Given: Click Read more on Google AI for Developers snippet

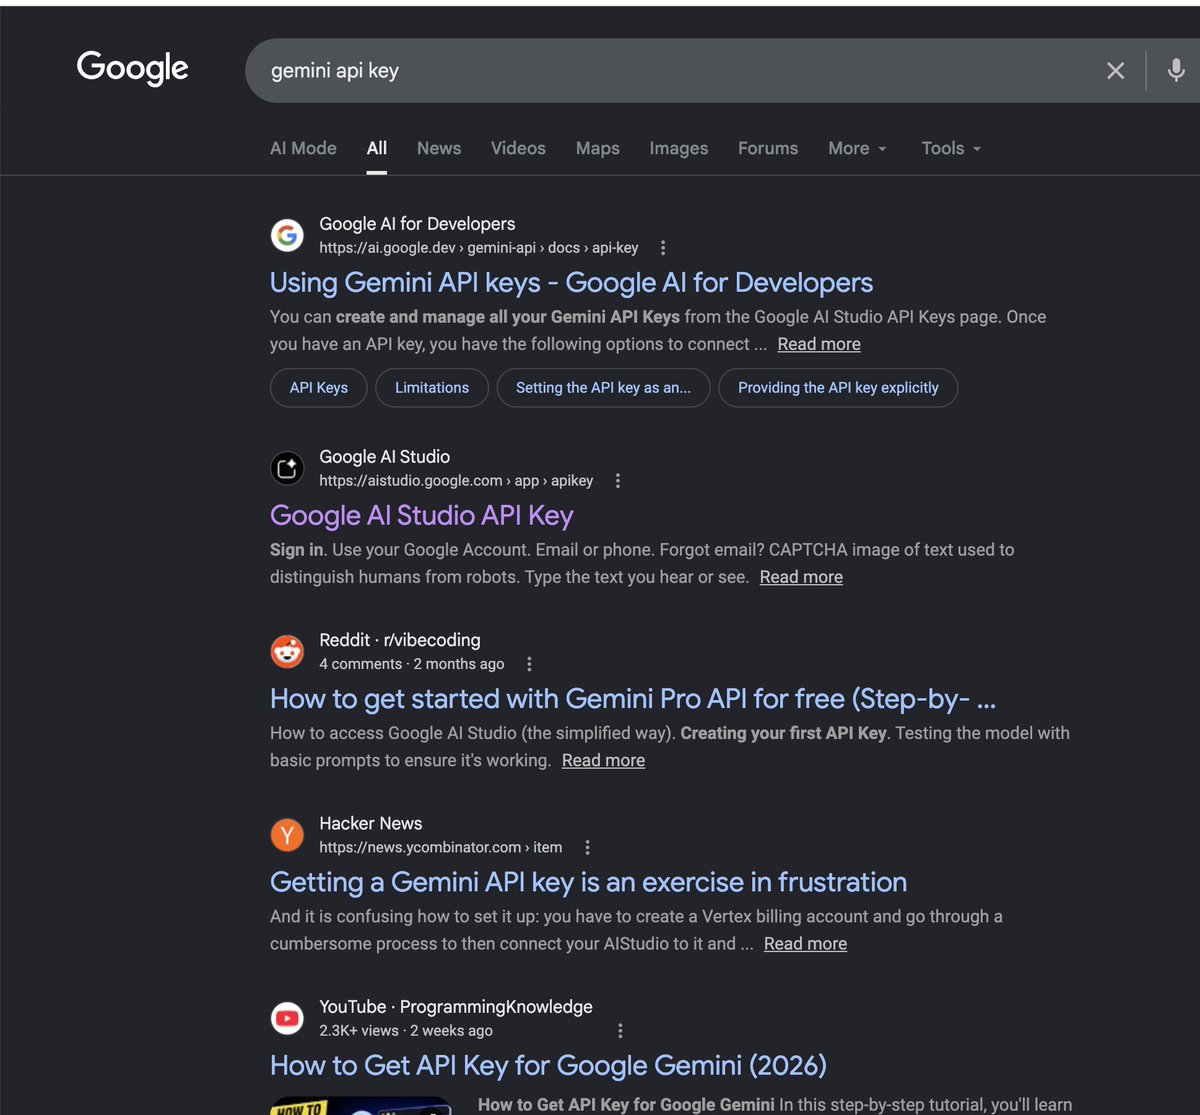Looking at the screenshot, I should [x=819, y=344].
